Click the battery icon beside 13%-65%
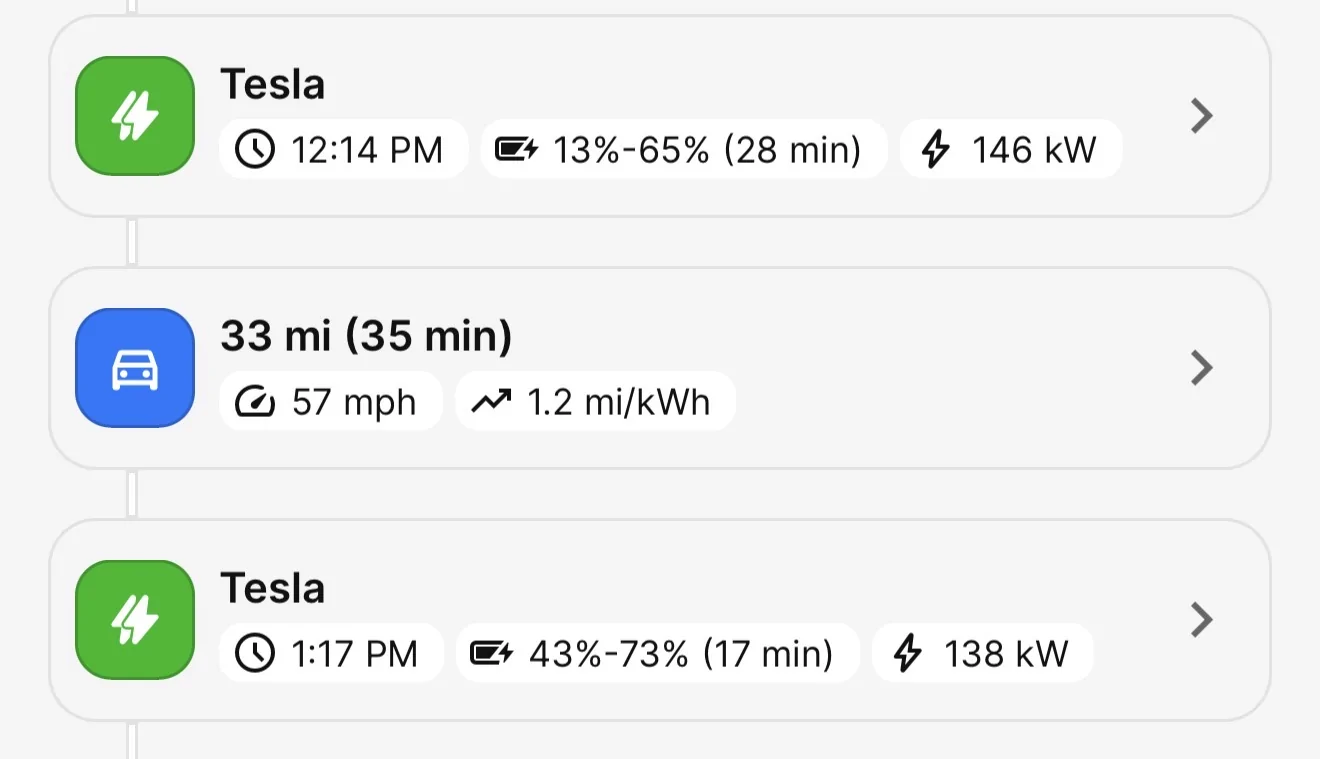Image resolution: width=1320 pixels, height=759 pixels. point(517,150)
